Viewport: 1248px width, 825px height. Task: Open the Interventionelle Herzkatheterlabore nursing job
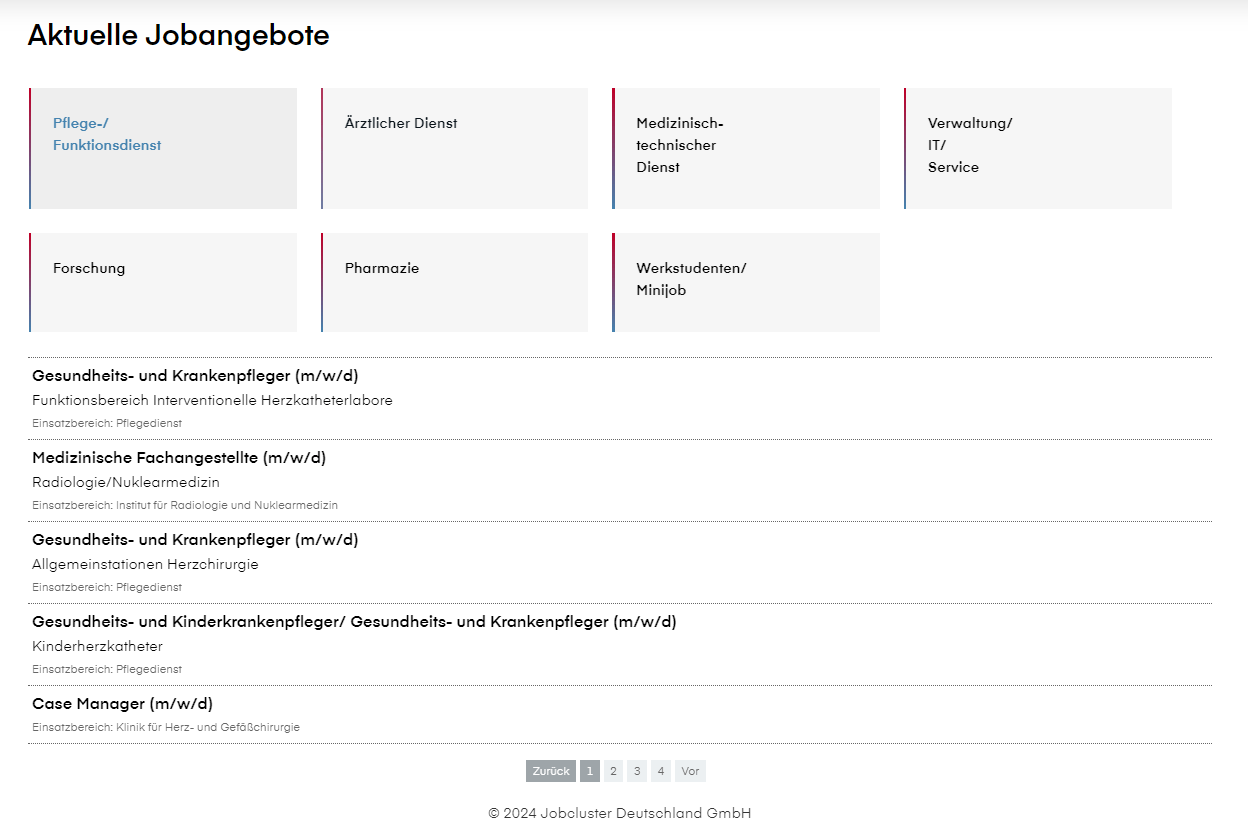(195, 376)
